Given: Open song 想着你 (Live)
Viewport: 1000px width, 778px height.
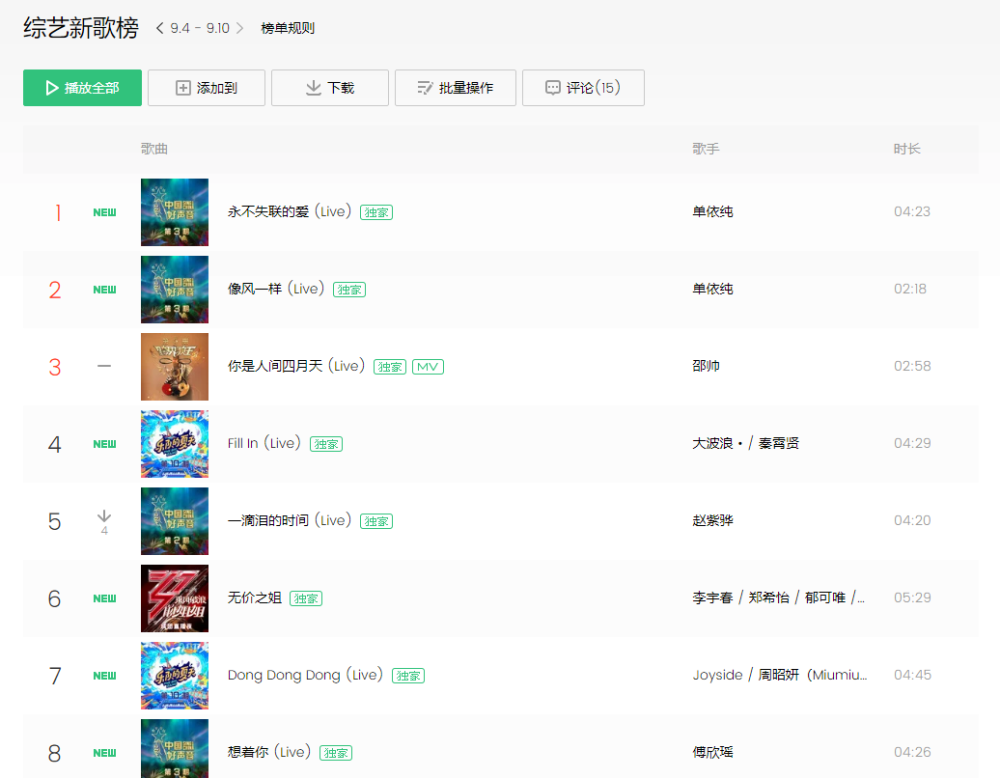Looking at the screenshot, I should click(269, 752).
